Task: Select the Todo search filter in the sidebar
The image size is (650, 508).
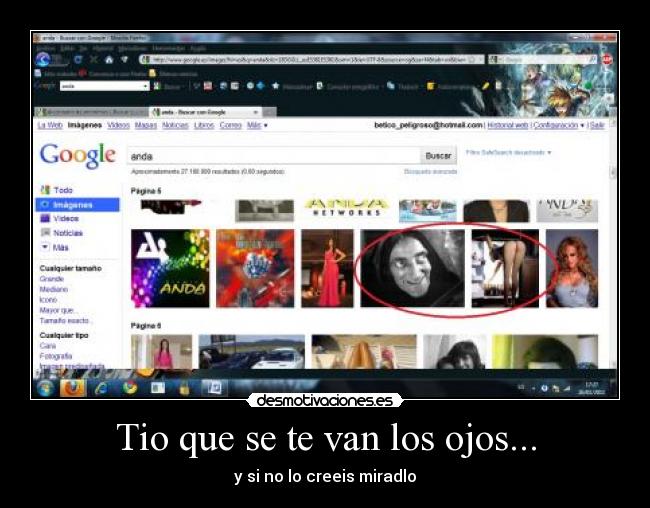Action: click(x=63, y=190)
